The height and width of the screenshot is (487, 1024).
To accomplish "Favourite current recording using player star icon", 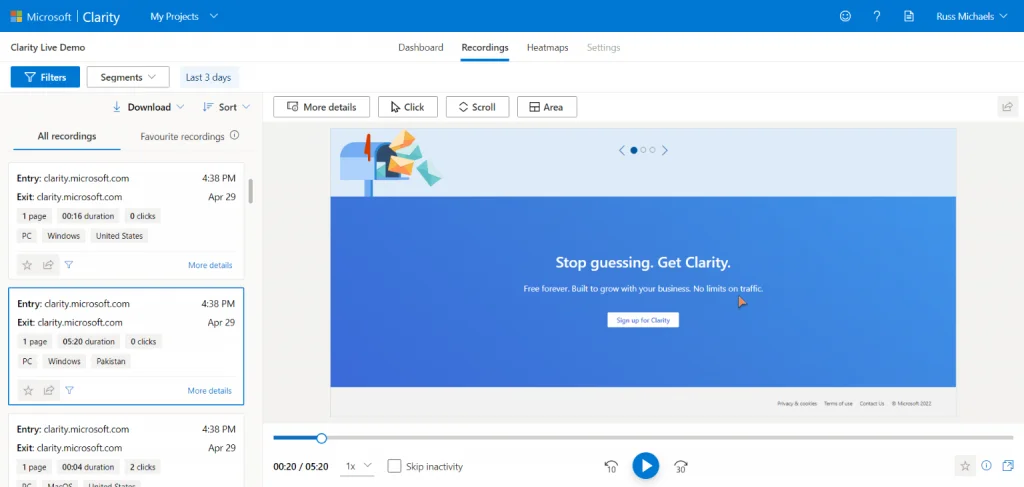I will (965, 465).
